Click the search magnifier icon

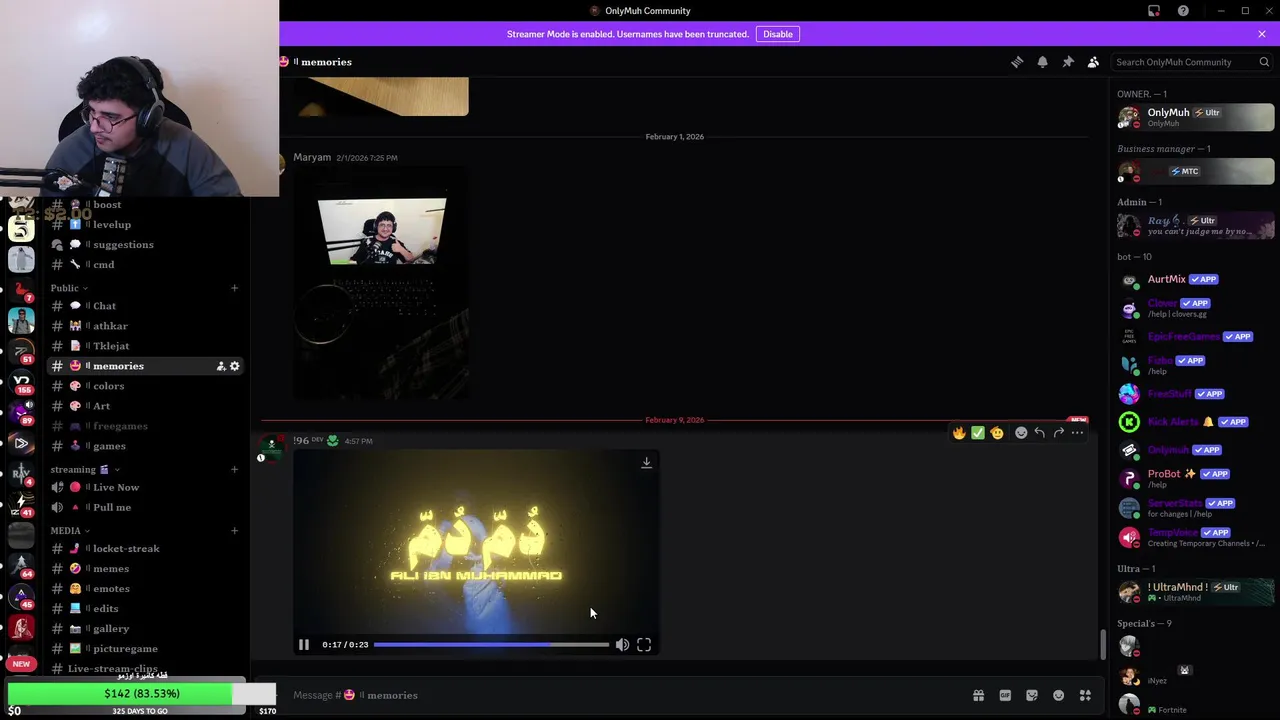(1264, 62)
